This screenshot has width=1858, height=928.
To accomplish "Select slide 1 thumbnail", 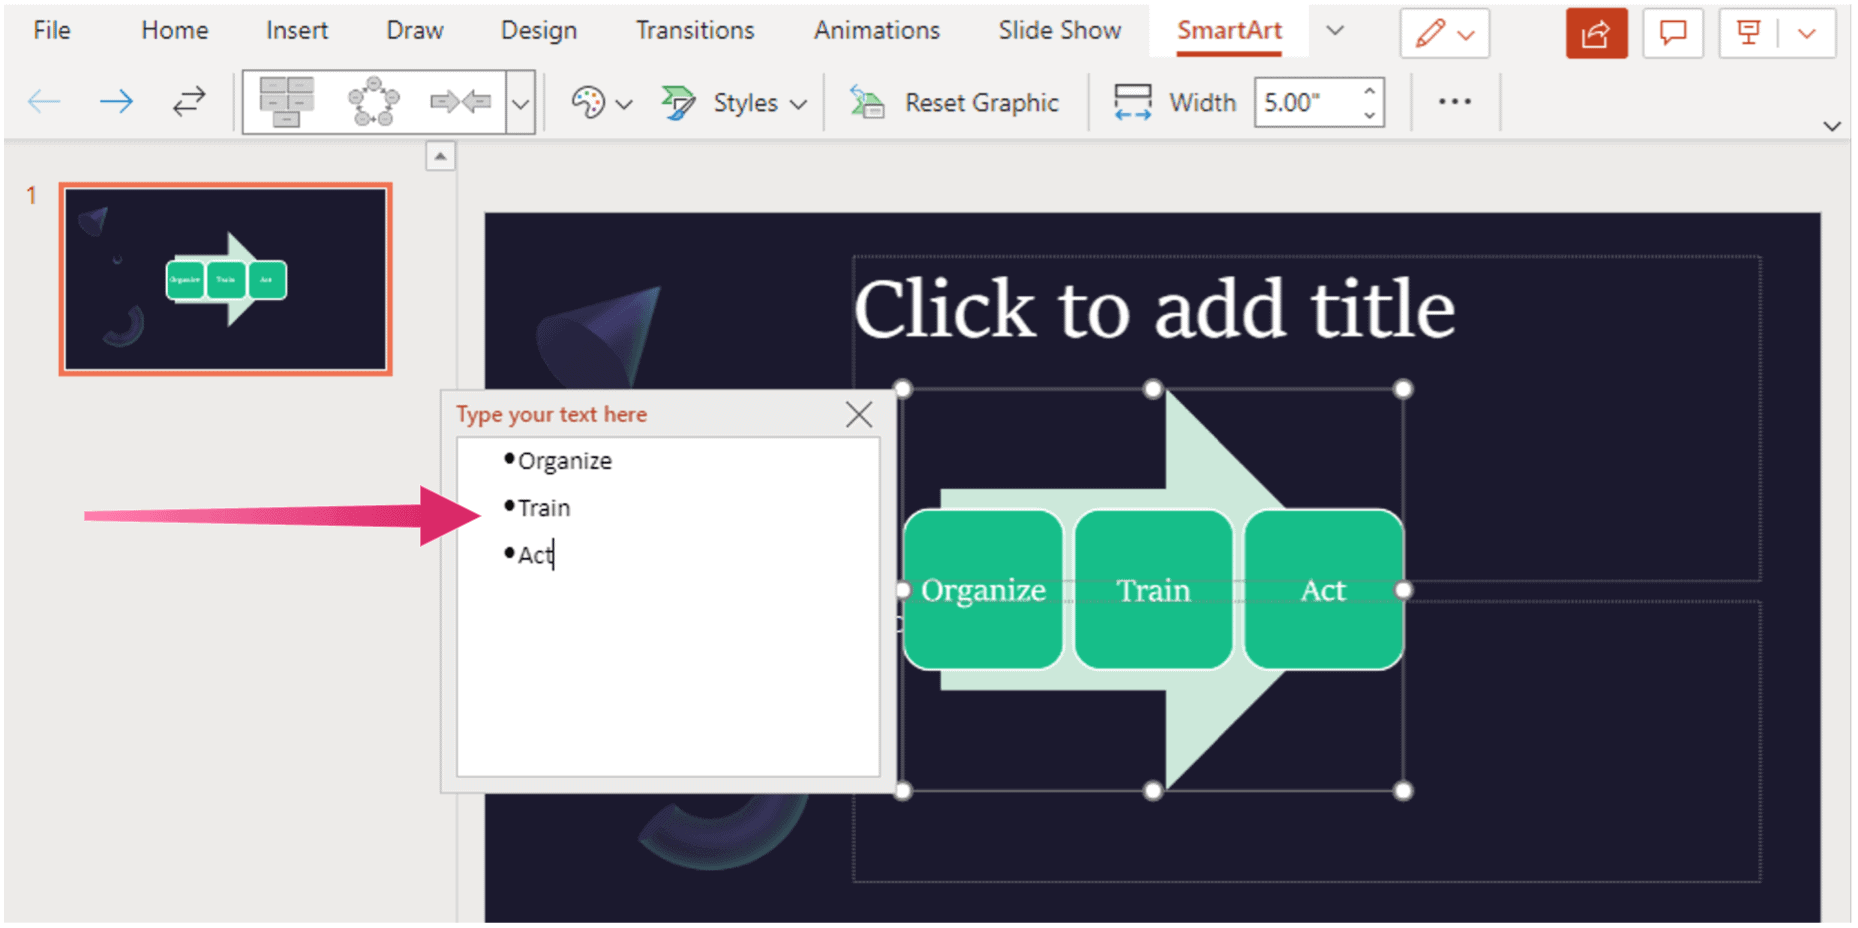I will (x=225, y=279).
